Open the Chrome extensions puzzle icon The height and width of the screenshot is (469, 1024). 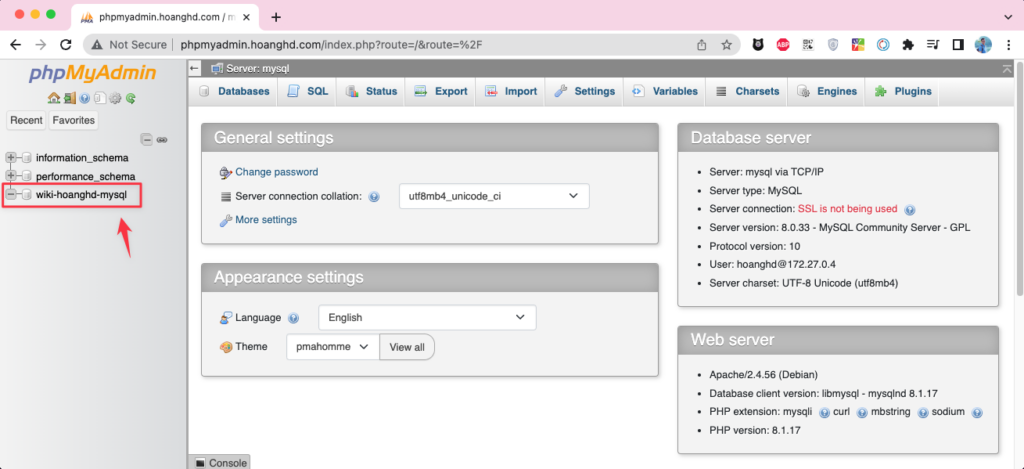[908, 44]
